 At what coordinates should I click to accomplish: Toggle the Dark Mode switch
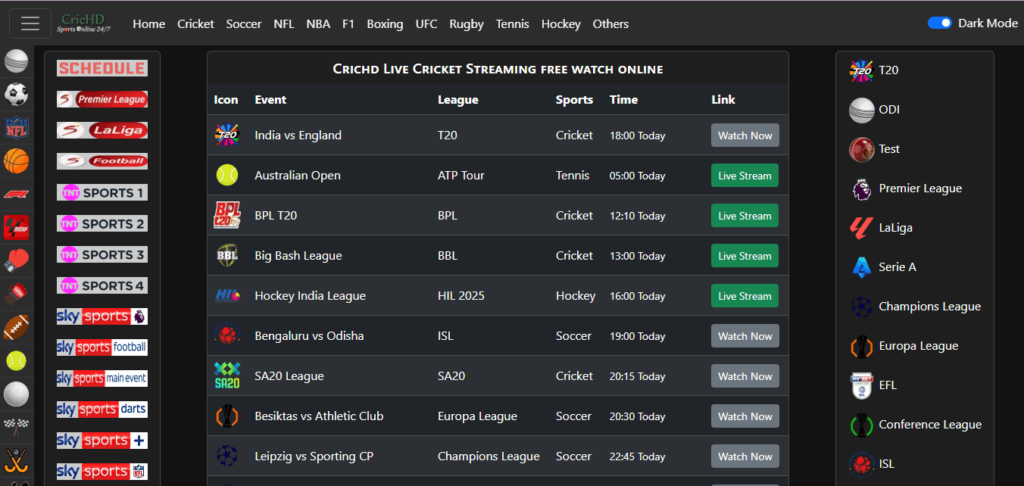939,23
